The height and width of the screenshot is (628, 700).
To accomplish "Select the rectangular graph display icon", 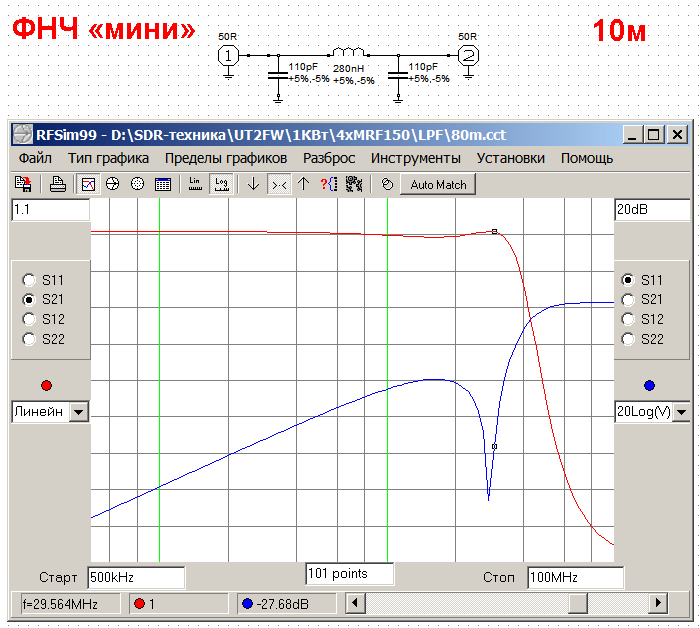I will [x=88, y=184].
